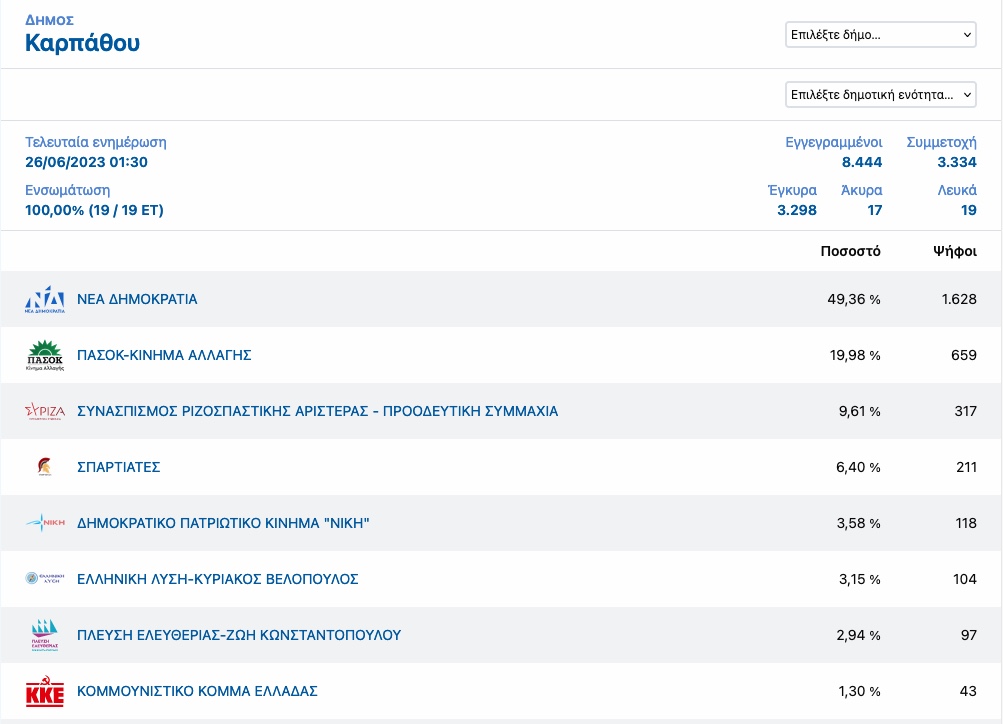
Task: Click the 'Τελευταία ενημέρωση' label
Action: click(96, 142)
